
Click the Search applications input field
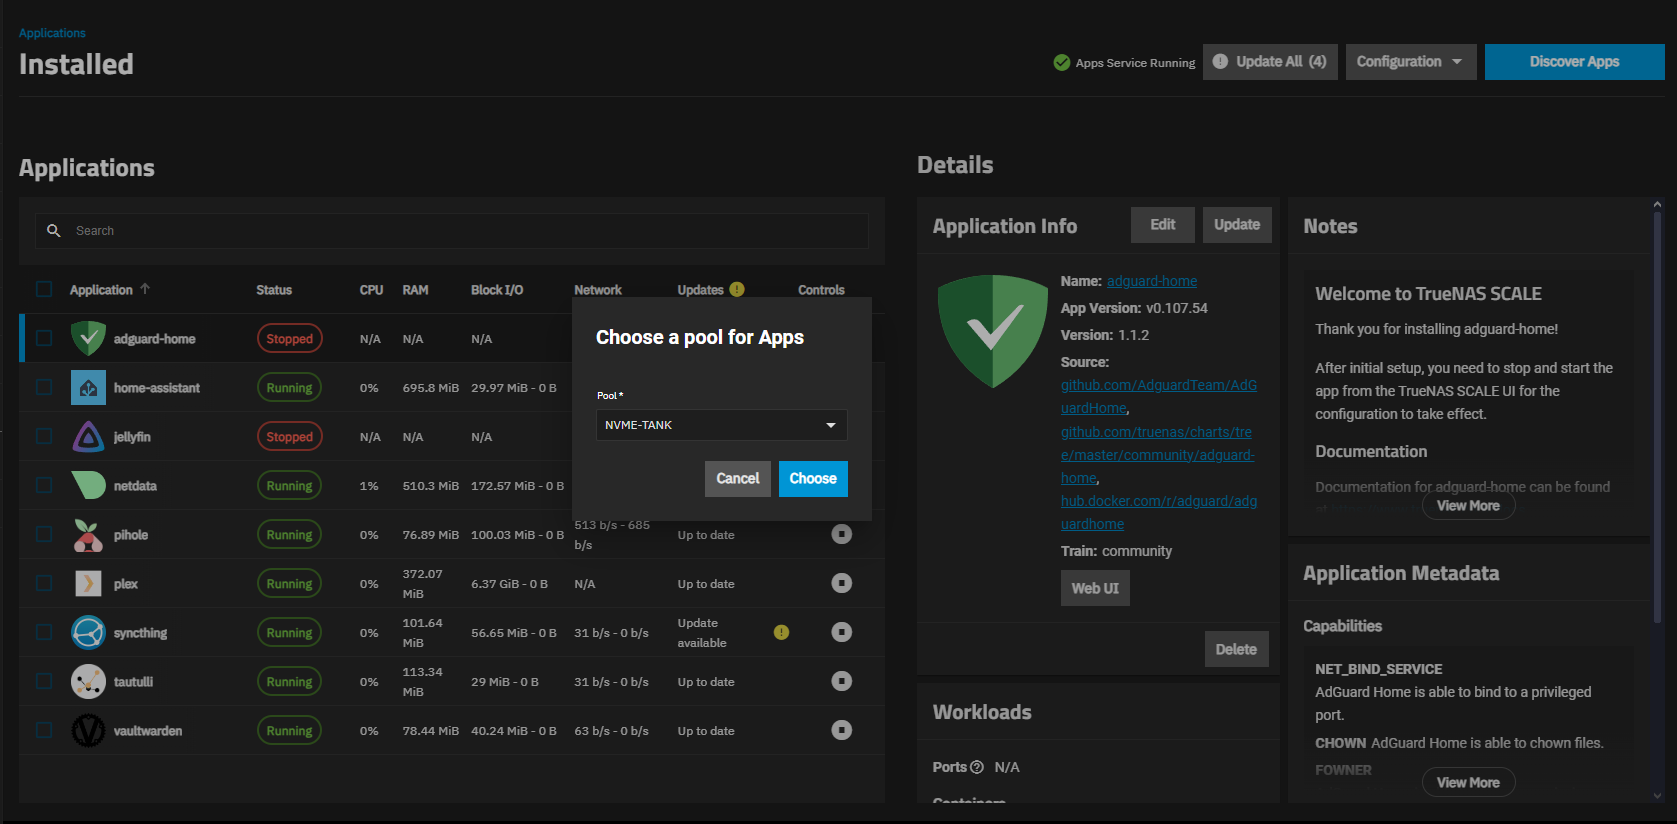point(452,231)
